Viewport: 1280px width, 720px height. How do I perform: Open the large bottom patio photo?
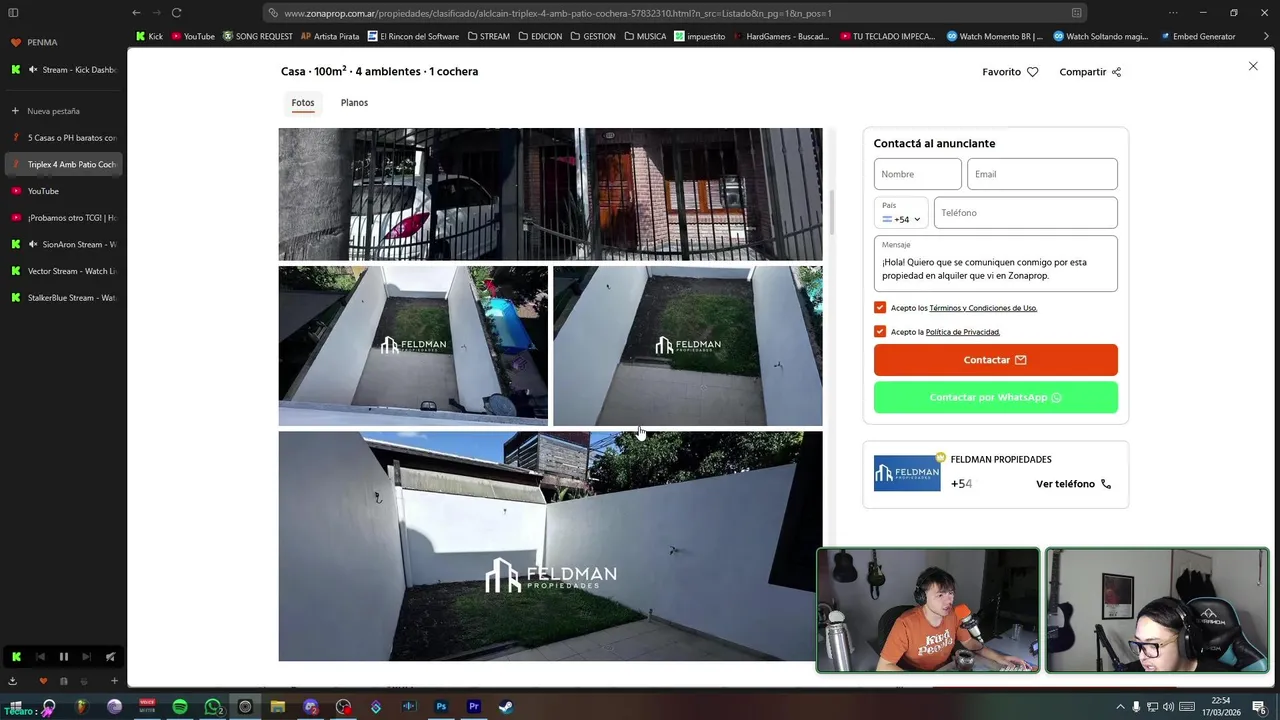[550, 546]
